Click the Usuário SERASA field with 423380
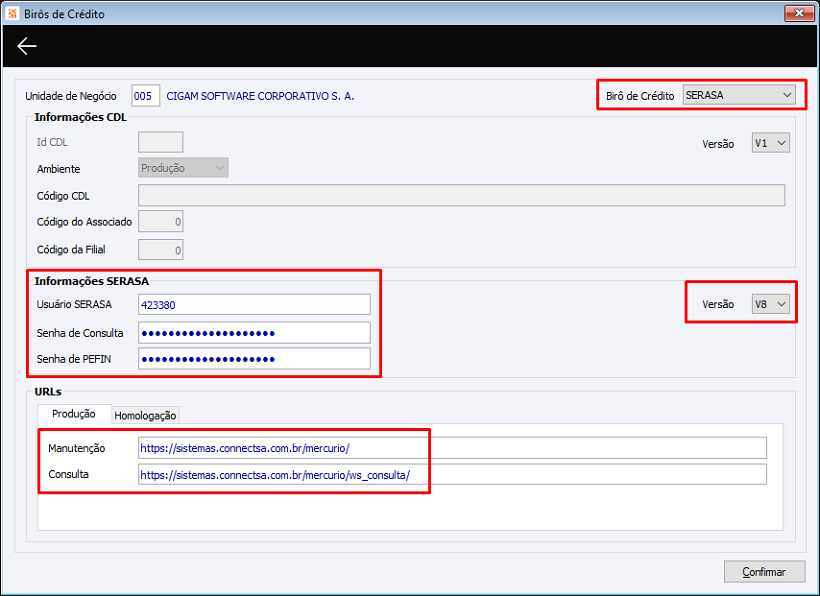The width and height of the screenshot is (820, 596). point(254,305)
